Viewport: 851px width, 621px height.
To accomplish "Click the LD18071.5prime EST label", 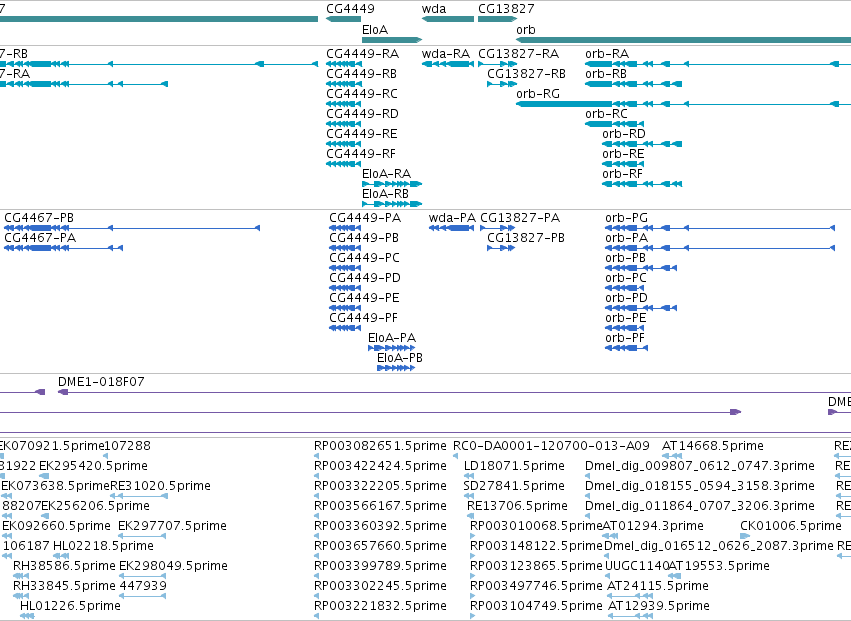I will [515, 466].
